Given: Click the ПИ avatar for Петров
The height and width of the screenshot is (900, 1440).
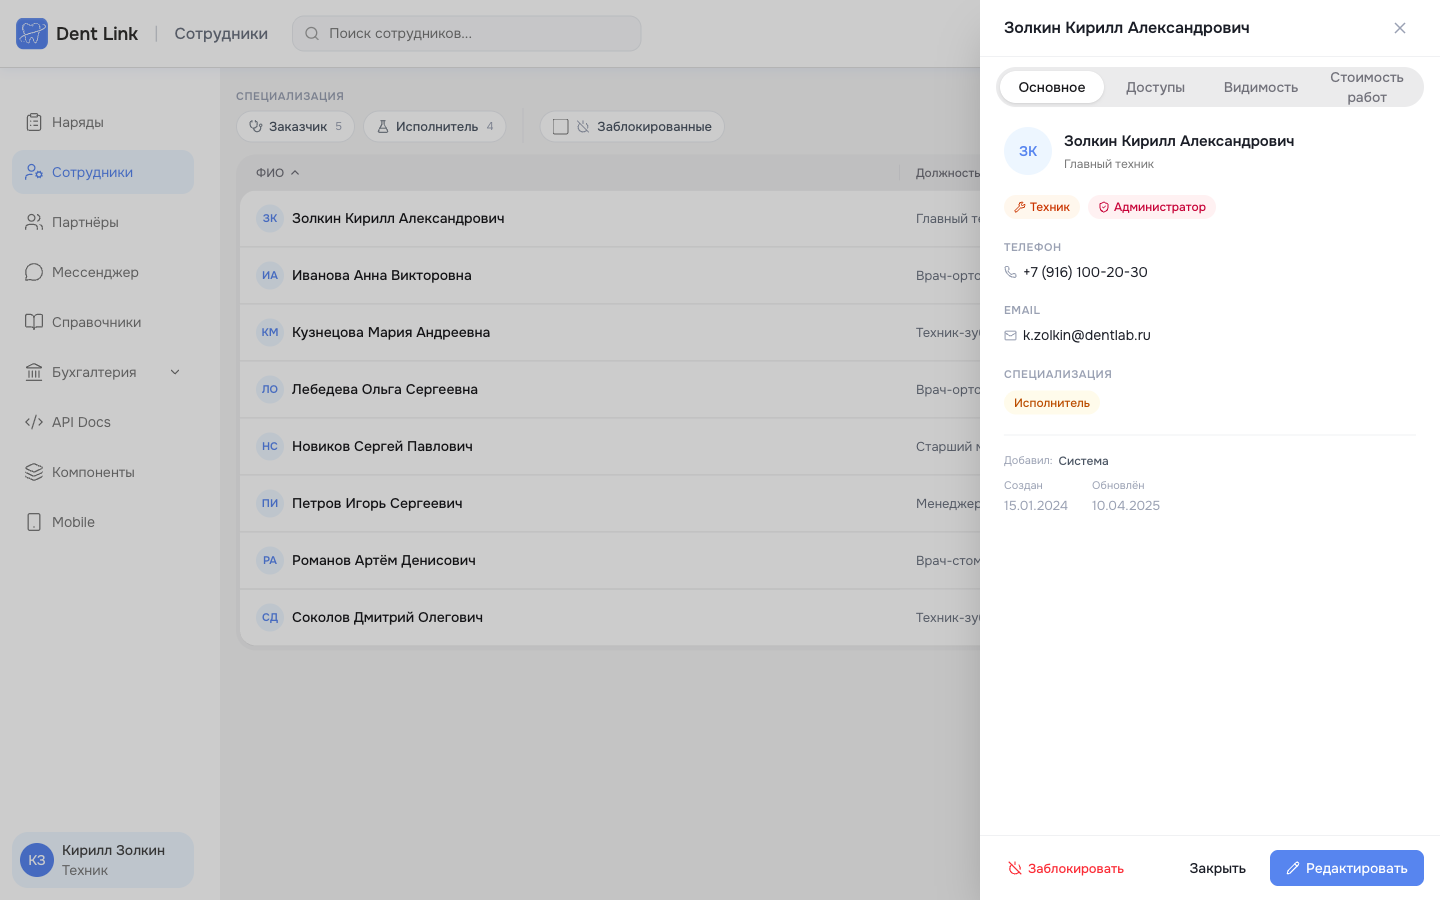Looking at the screenshot, I should (x=270, y=503).
